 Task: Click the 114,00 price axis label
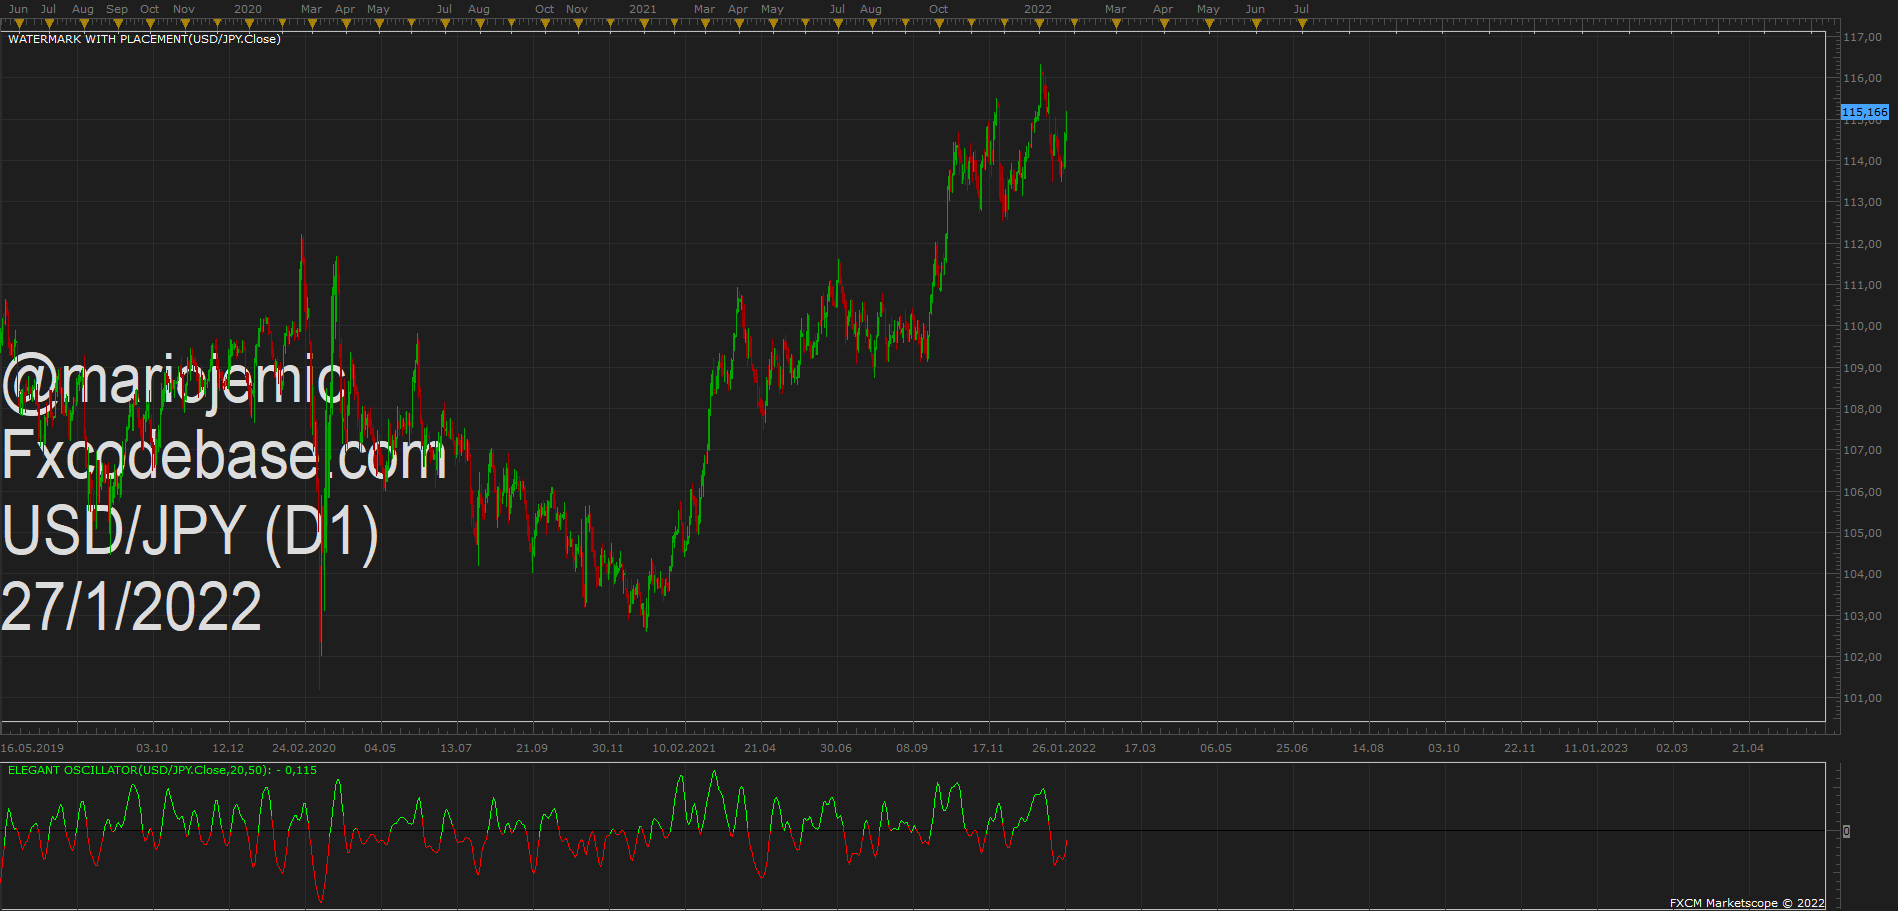pyautogui.click(x=1862, y=161)
